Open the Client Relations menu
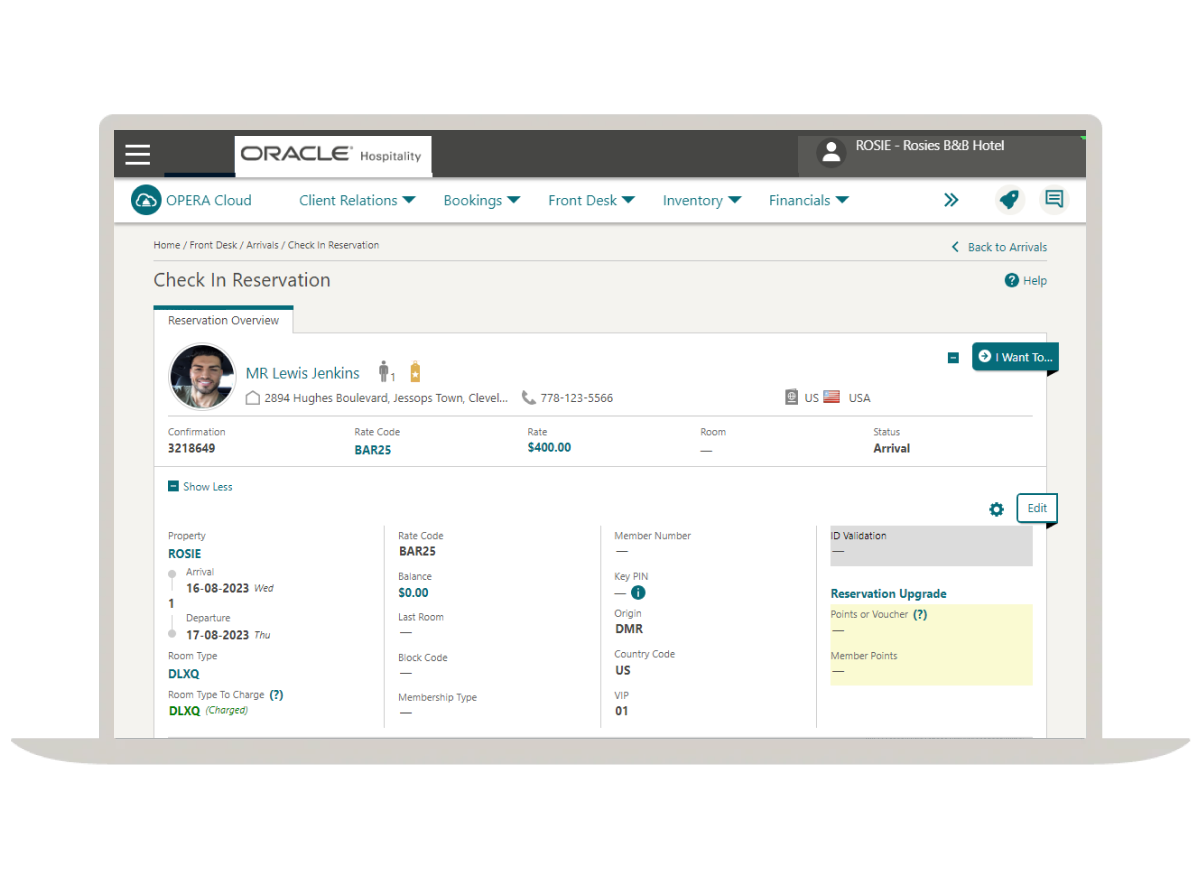1200x880 pixels. point(356,200)
